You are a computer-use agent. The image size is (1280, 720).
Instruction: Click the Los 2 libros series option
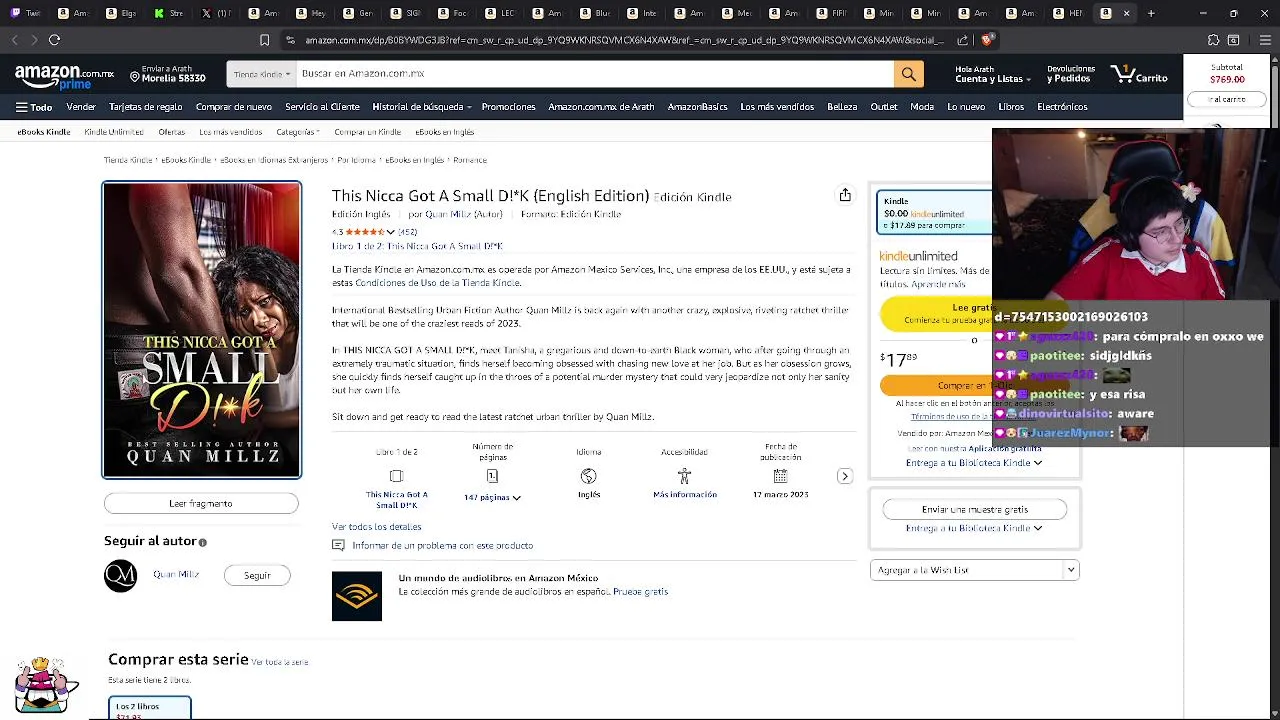149,709
